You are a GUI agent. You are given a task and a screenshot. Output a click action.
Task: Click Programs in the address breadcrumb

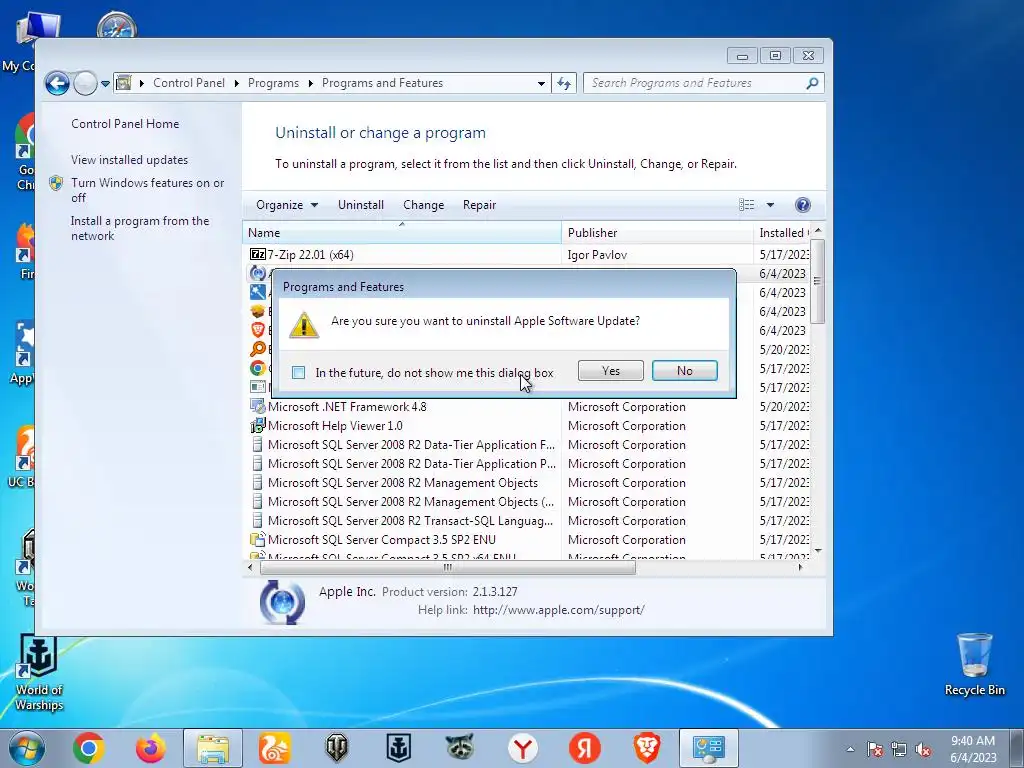273,83
